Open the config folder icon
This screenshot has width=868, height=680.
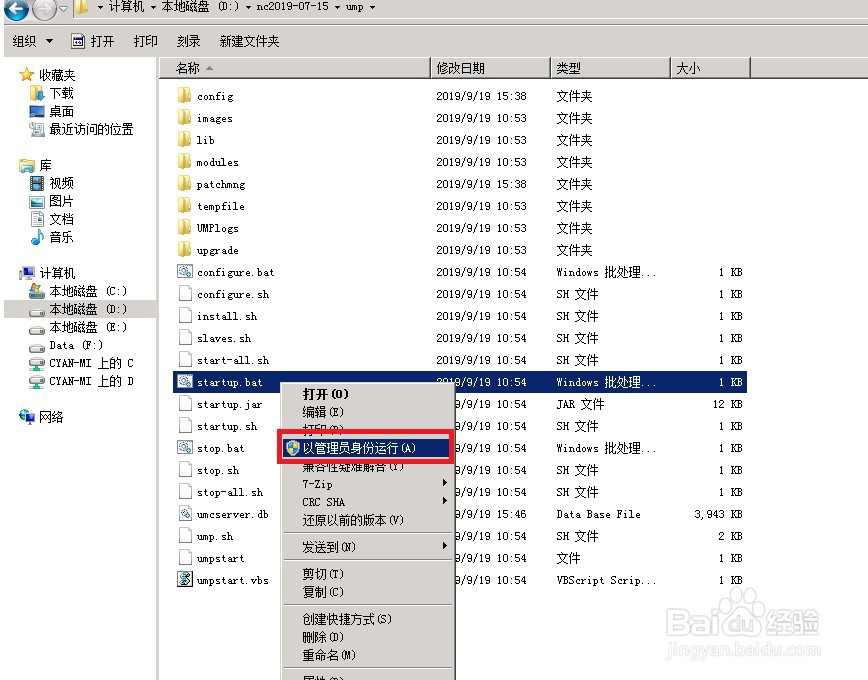186,95
